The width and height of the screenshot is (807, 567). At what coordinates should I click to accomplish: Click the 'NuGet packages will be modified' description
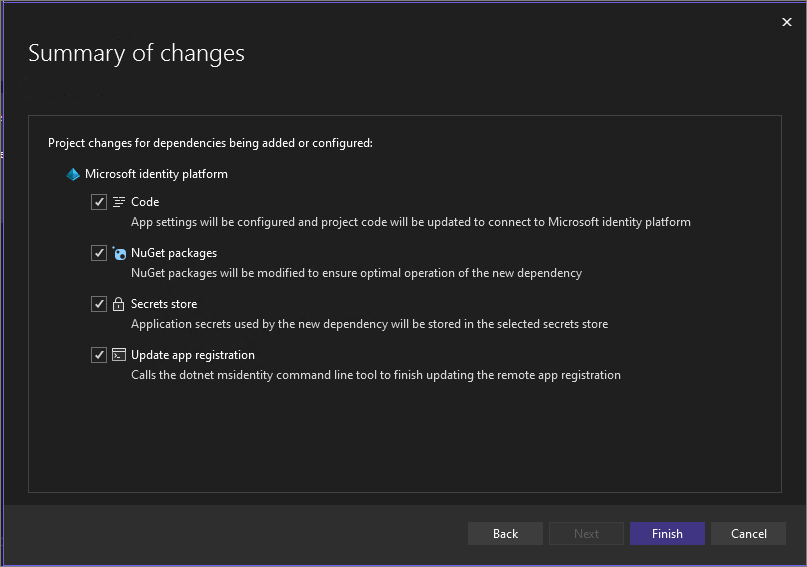[x=356, y=273]
